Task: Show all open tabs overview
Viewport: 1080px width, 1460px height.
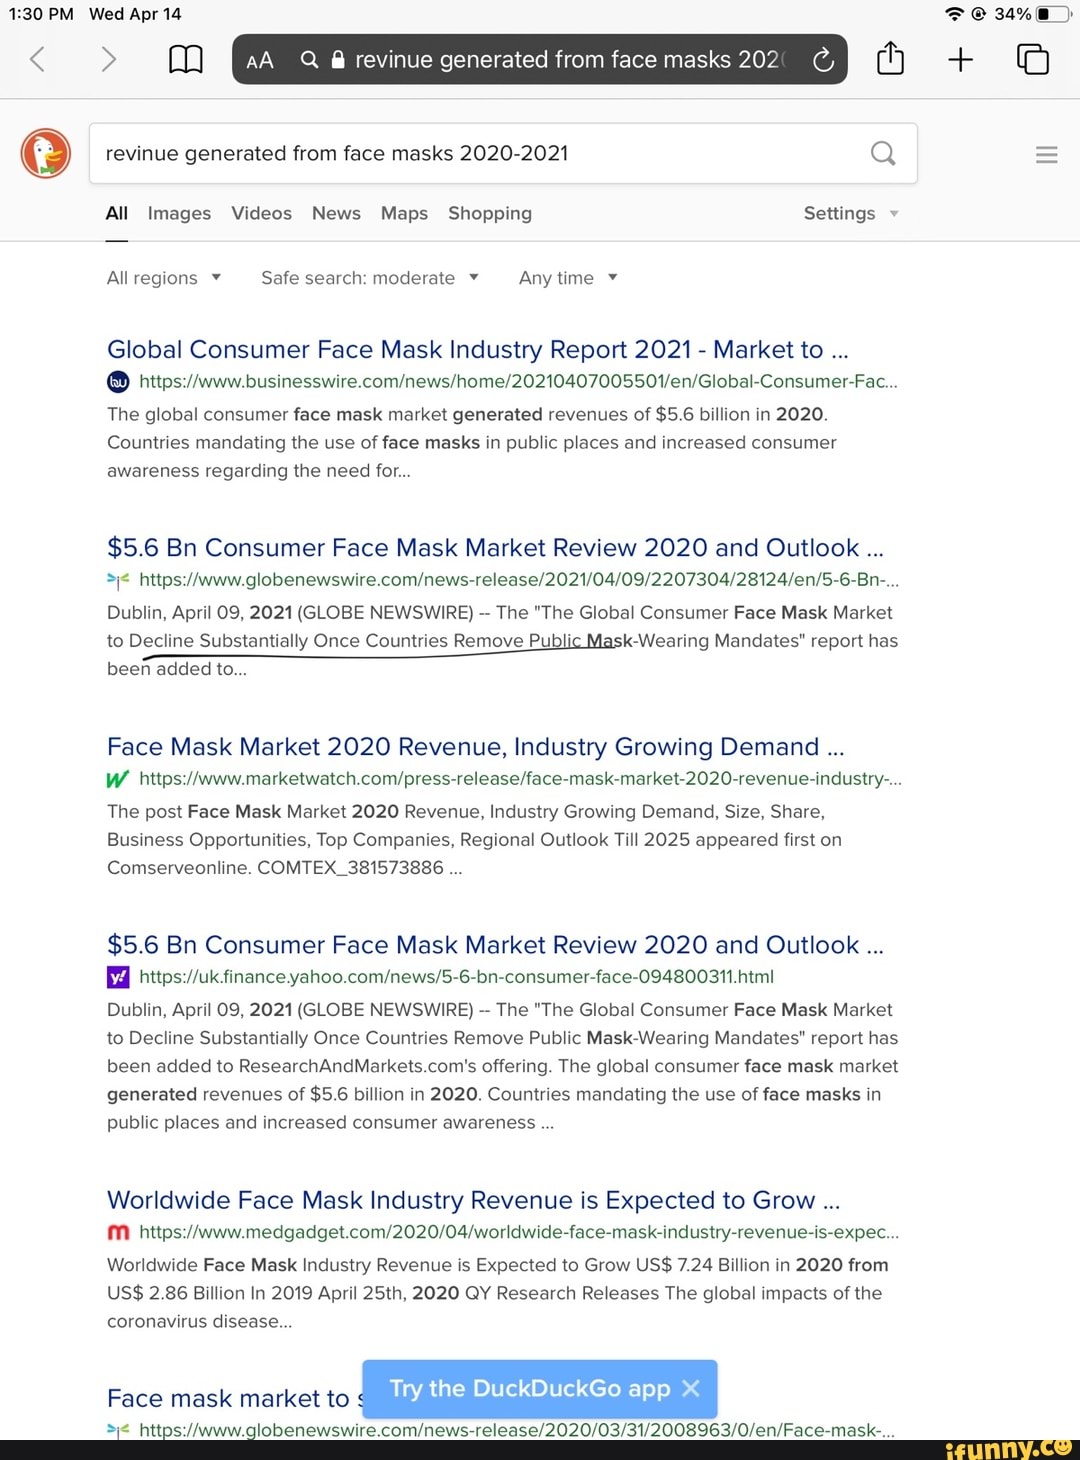Action: click(1032, 60)
